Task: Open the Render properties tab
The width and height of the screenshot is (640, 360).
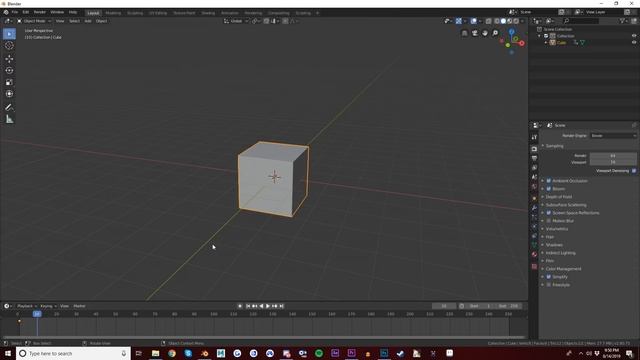Action: click(534, 149)
